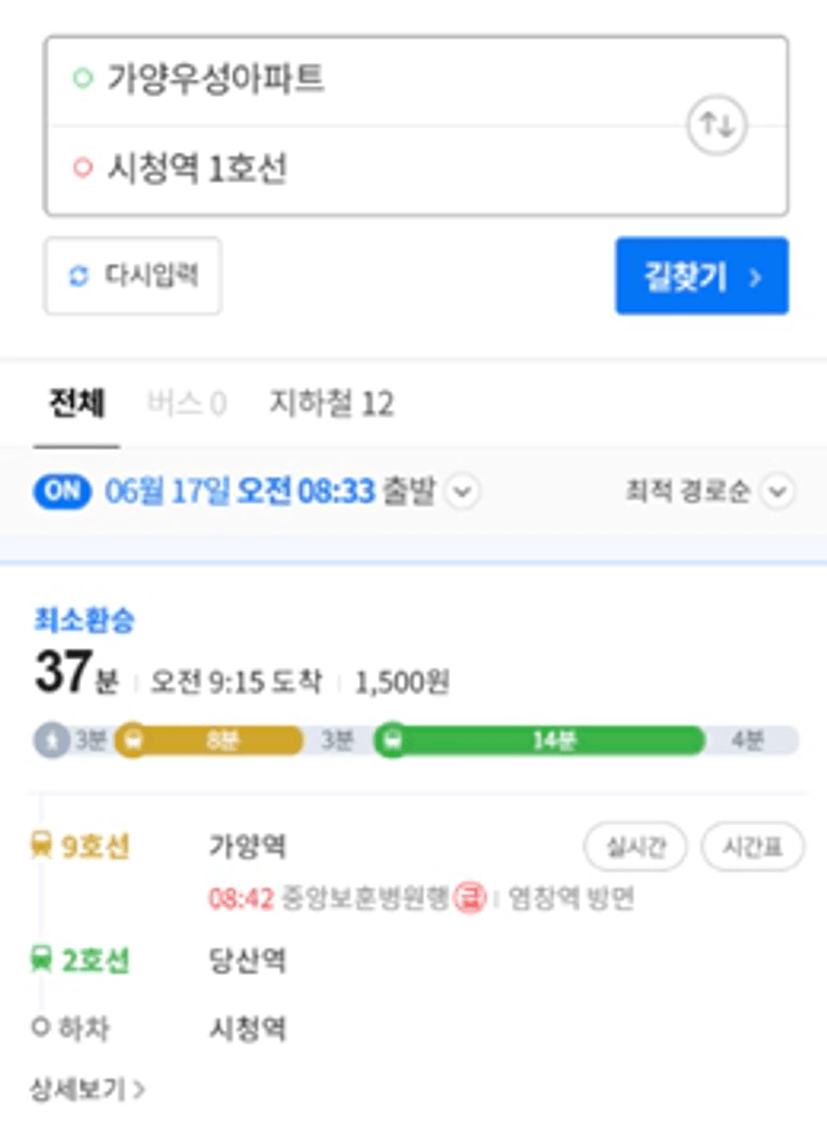Click the red 급 express badge
This screenshot has width=827, height=1136.
tap(470, 899)
